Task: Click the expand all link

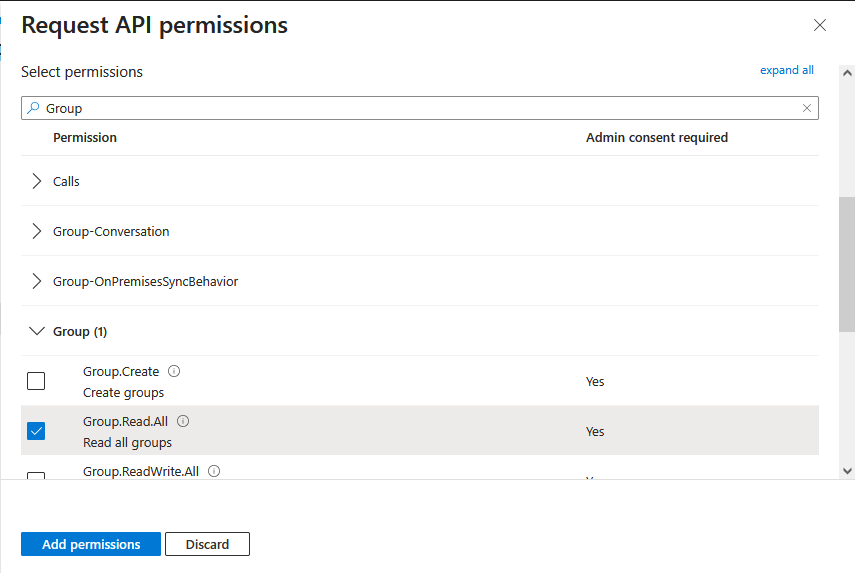Action: [x=787, y=70]
